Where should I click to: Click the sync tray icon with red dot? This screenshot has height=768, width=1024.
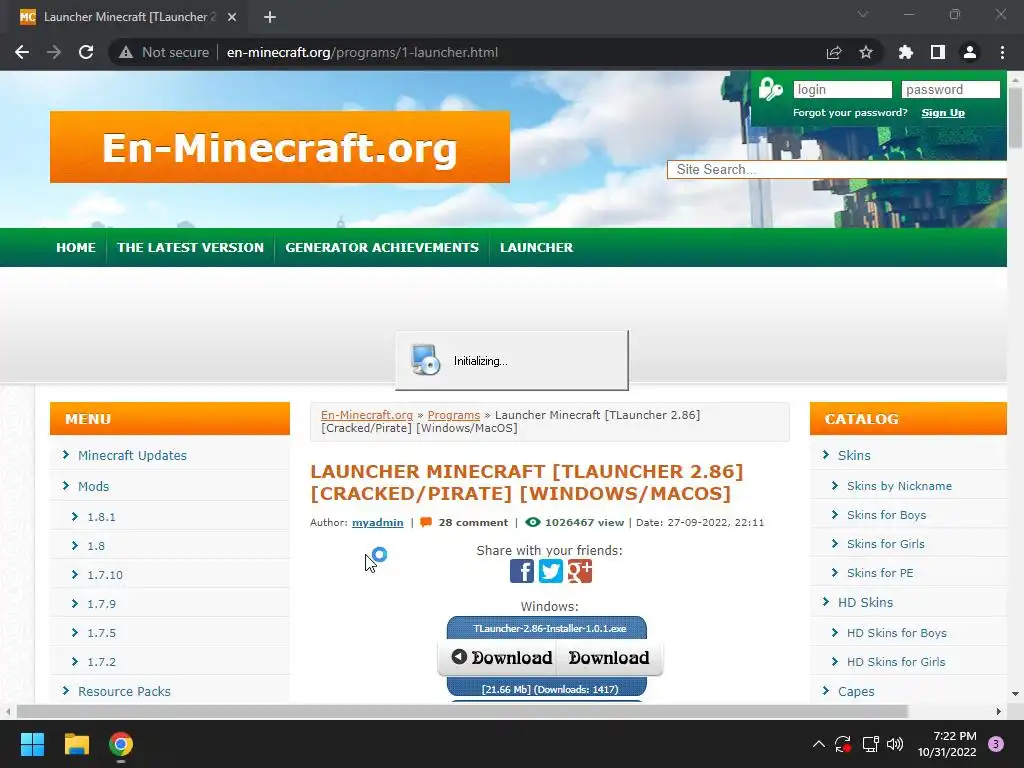pyautogui.click(x=843, y=744)
